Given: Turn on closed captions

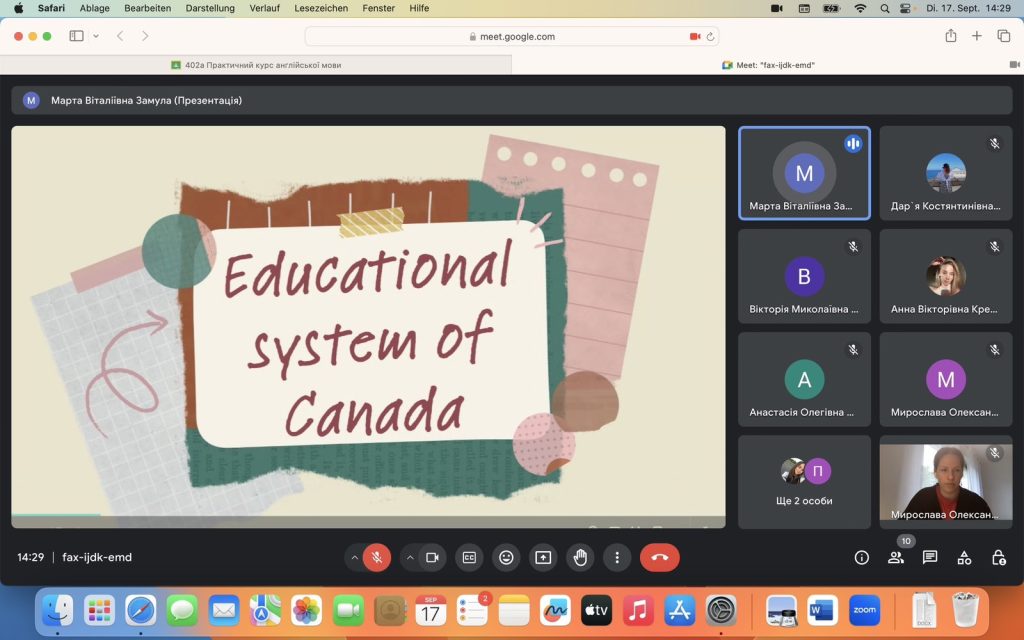Looking at the screenshot, I should point(469,557).
